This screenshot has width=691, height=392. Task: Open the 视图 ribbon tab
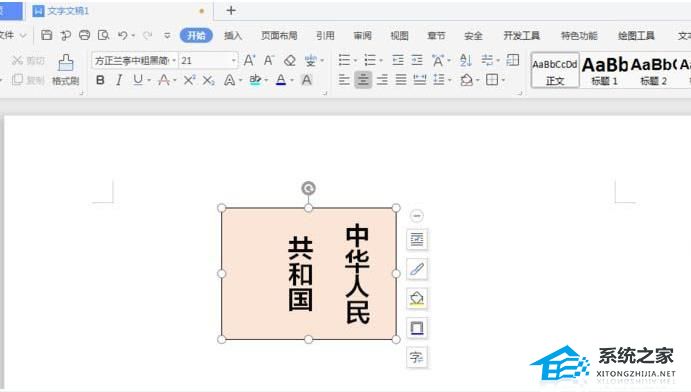[399, 36]
